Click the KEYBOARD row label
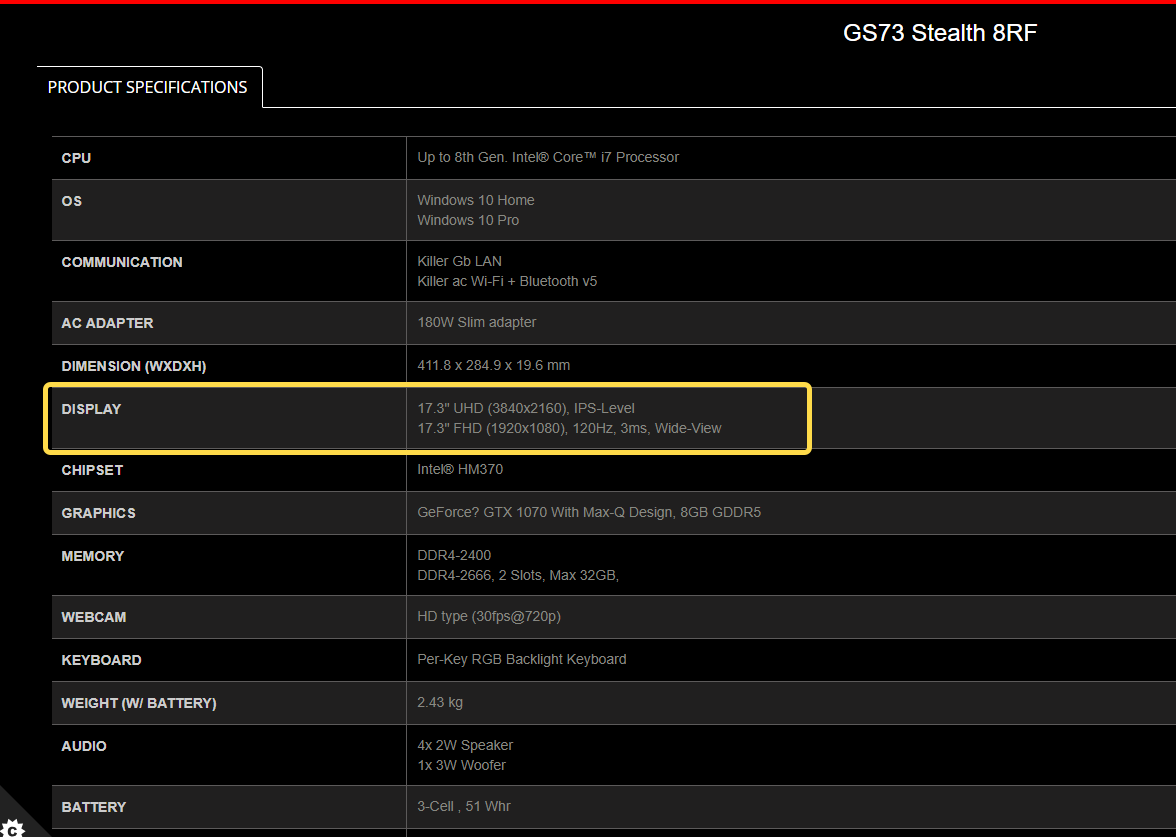This screenshot has height=837, width=1176. (x=101, y=660)
